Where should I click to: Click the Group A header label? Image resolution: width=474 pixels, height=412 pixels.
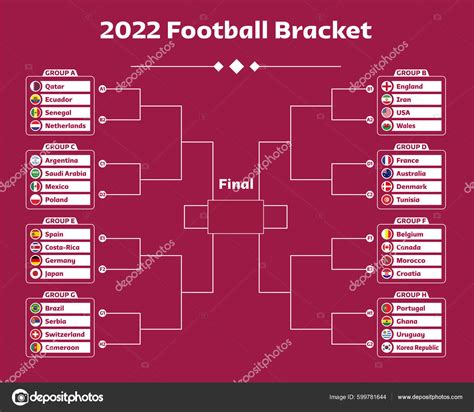(x=60, y=73)
